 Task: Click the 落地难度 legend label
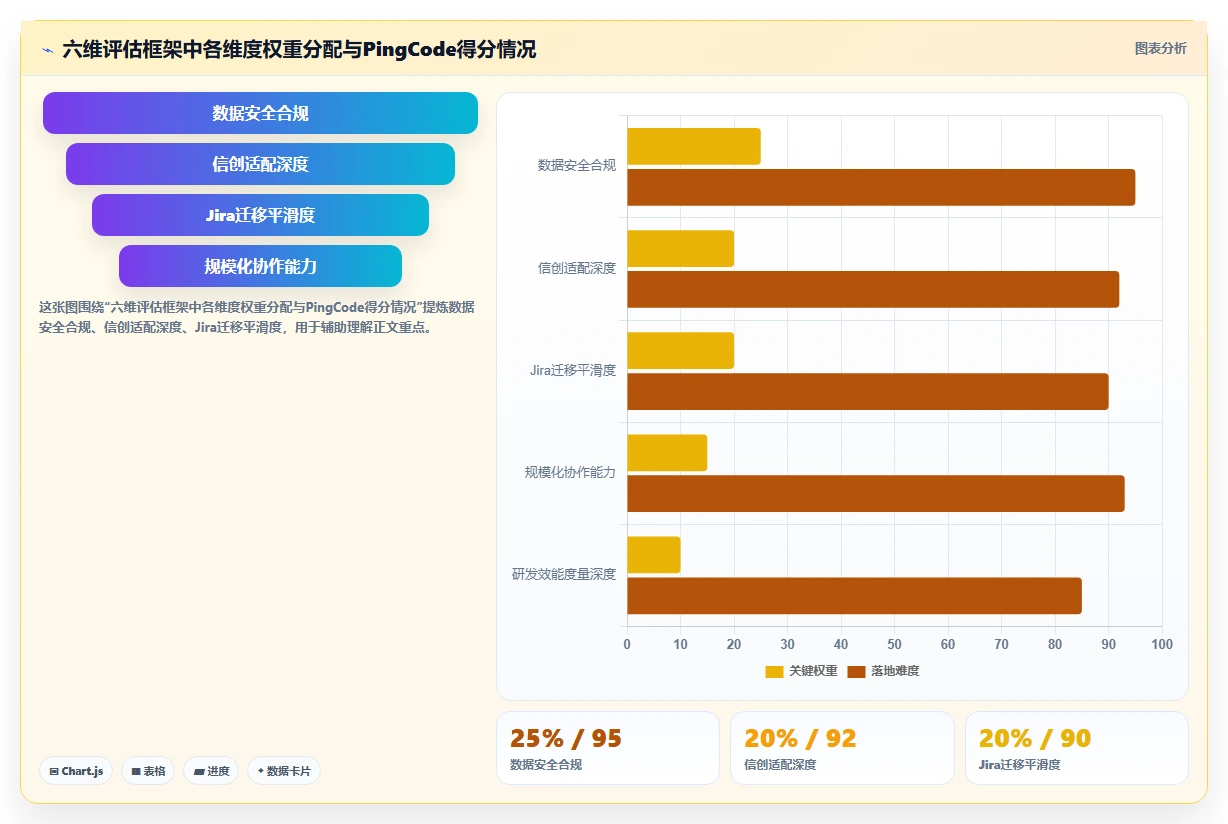(x=895, y=671)
